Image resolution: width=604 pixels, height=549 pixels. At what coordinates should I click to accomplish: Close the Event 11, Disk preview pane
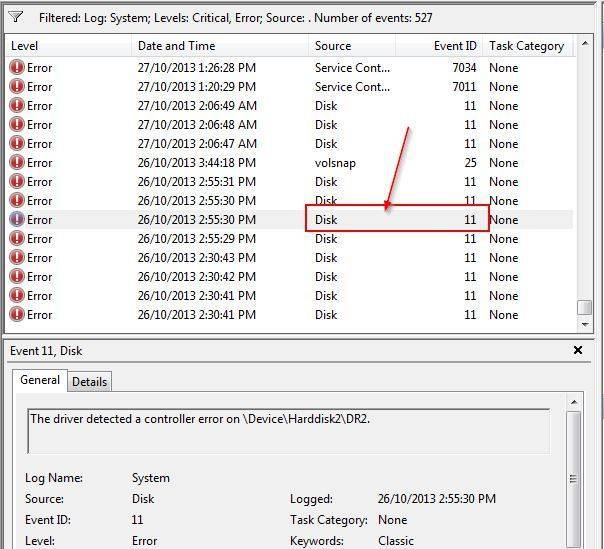tap(578, 350)
